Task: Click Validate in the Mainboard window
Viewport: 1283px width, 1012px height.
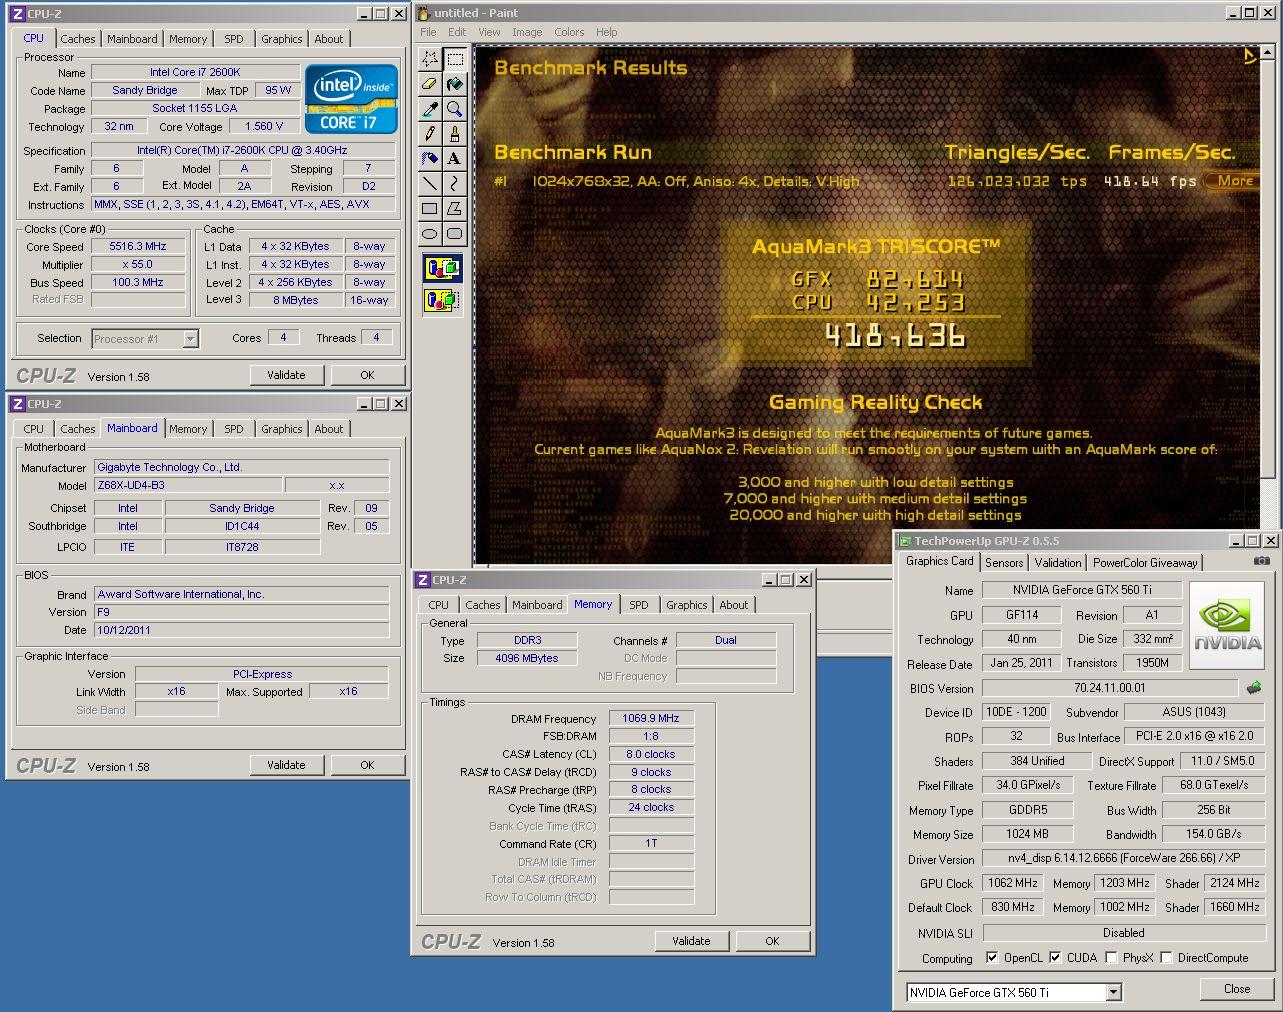Action: coord(286,765)
